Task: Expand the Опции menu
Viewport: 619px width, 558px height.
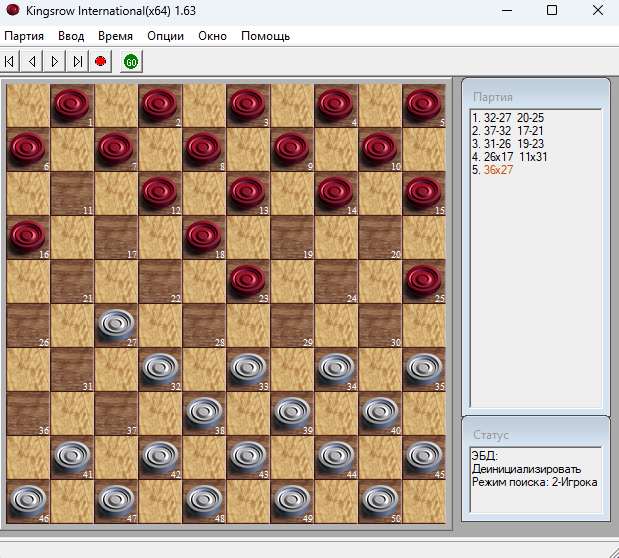Action: 165,36
